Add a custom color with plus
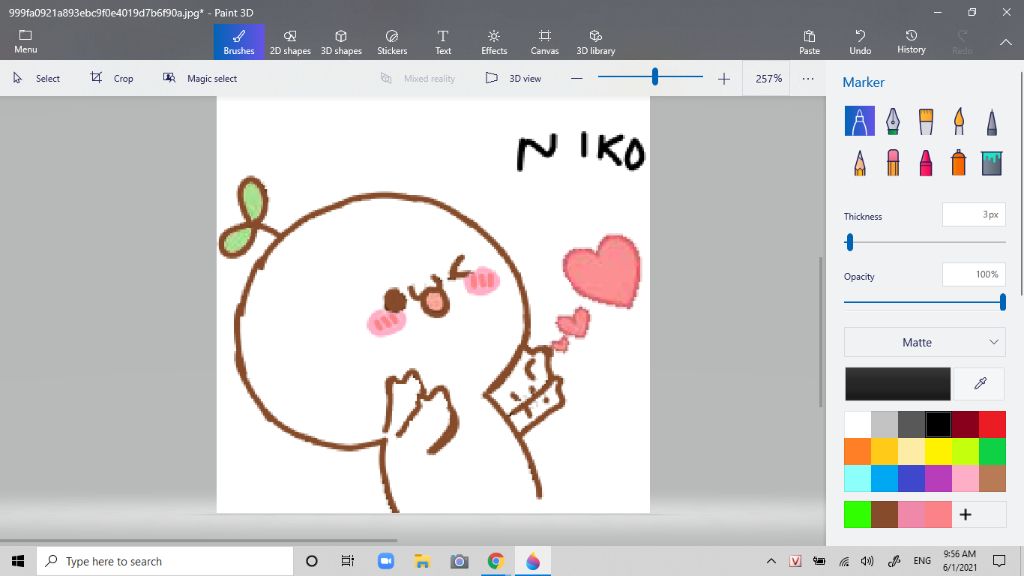Image resolution: width=1024 pixels, height=576 pixels. click(965, 515)
